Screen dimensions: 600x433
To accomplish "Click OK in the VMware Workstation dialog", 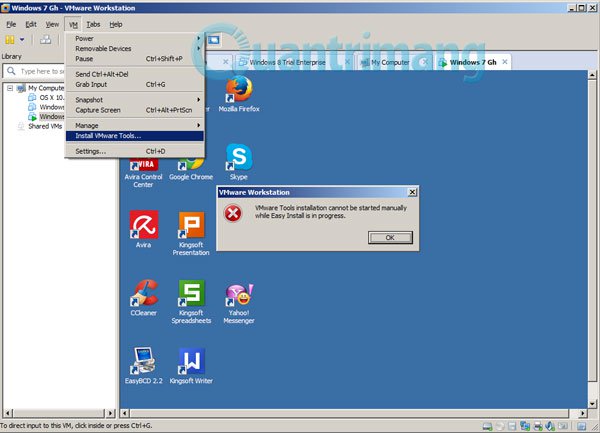I will click(390, 237).
